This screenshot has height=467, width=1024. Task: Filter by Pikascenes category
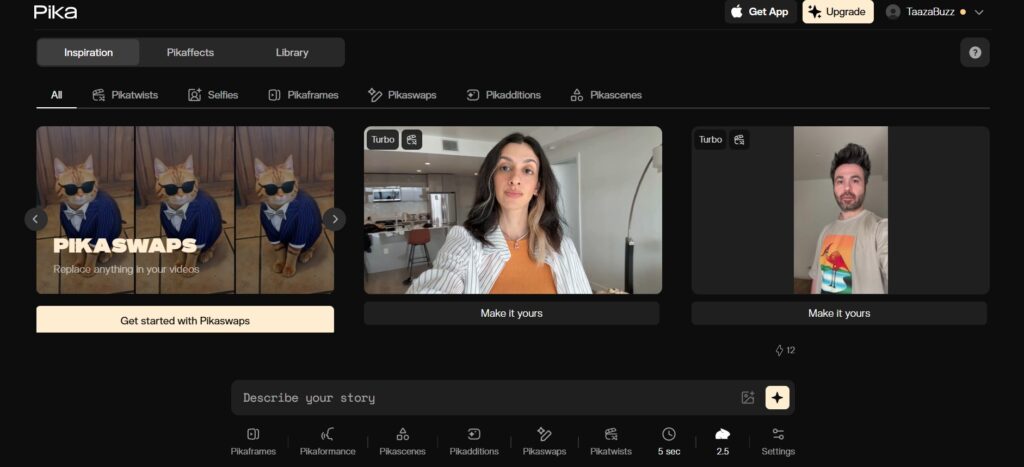pos(606,95)
